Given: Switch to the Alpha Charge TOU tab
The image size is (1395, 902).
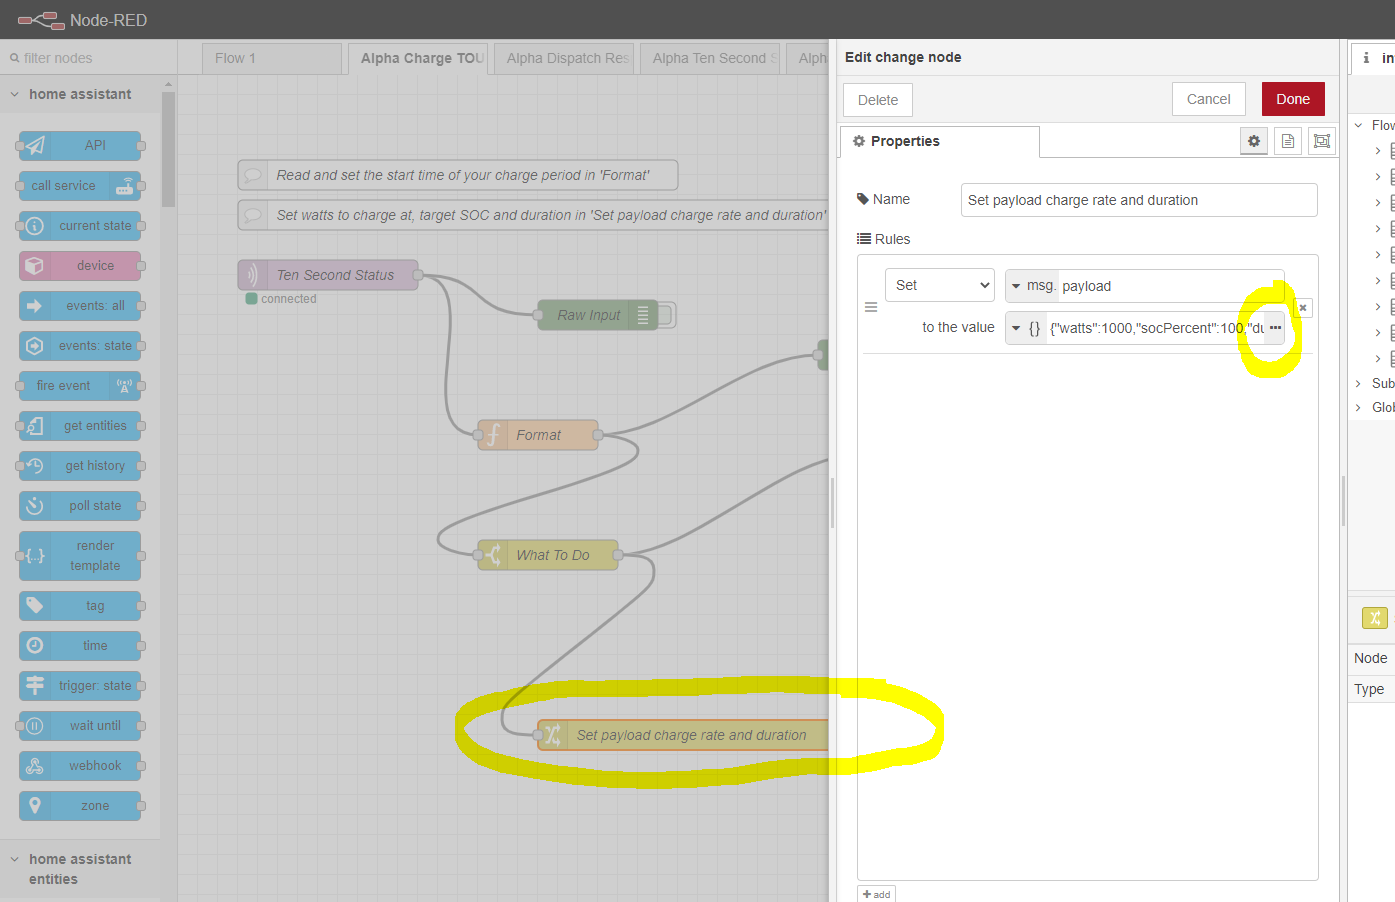Looking at the screenshot, I should pyautogui.click(x=418, y=58).
